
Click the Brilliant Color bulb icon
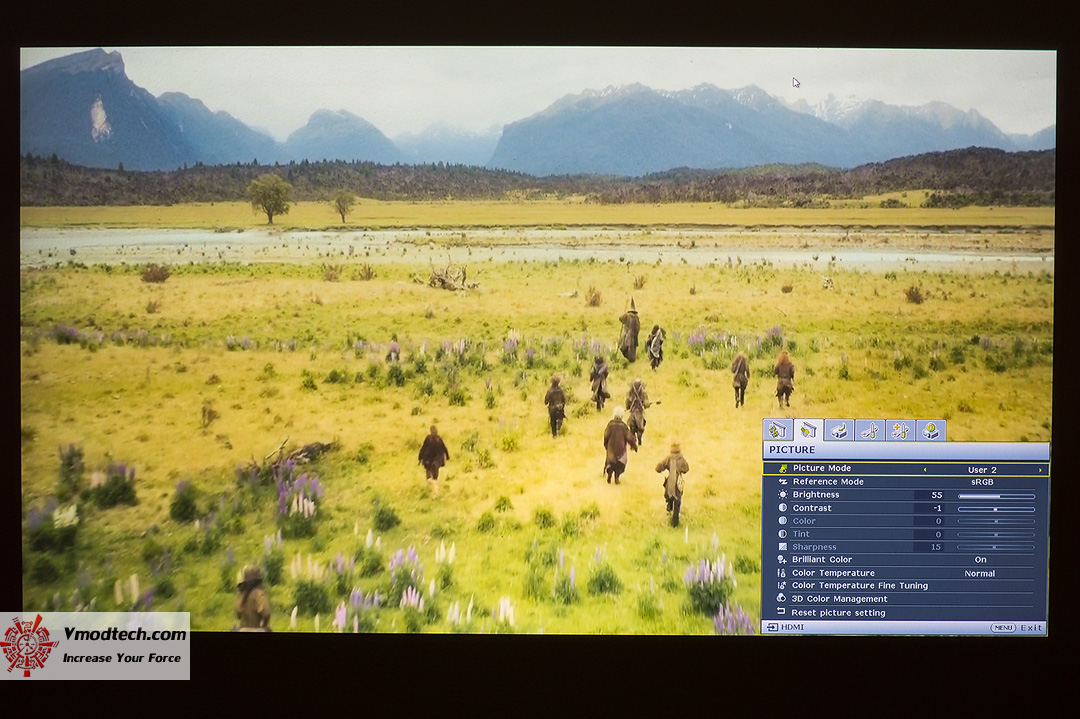tap(782, 560)
